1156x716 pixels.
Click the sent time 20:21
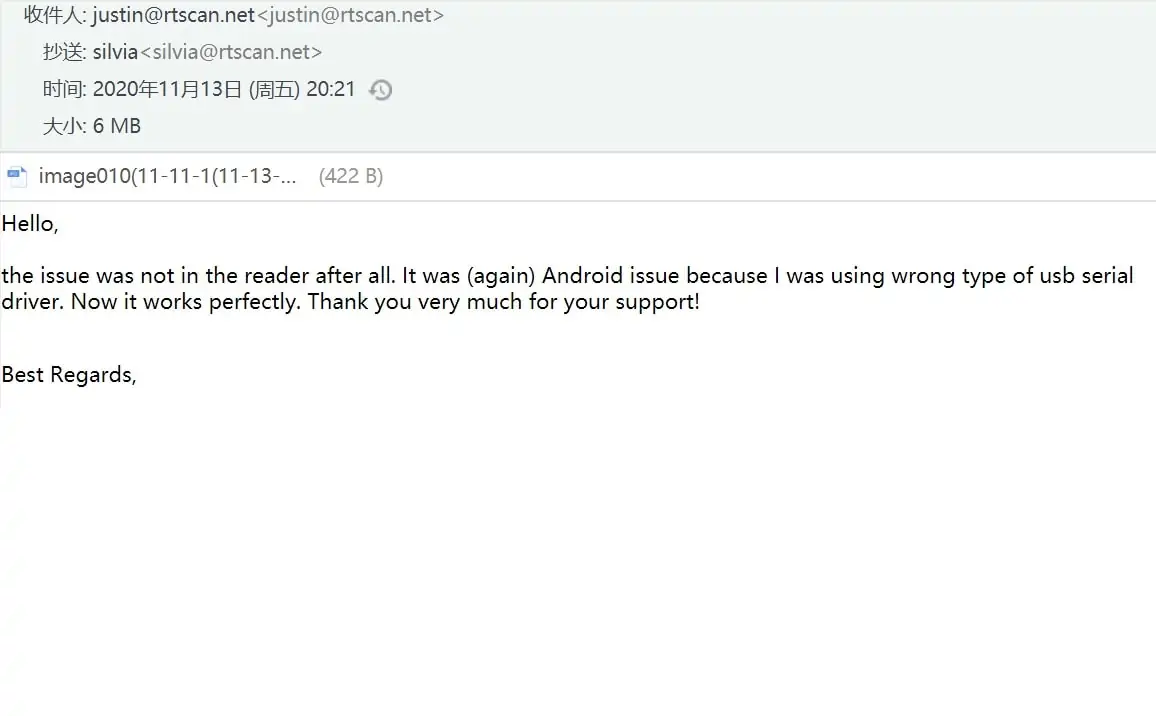coord(331,89)
